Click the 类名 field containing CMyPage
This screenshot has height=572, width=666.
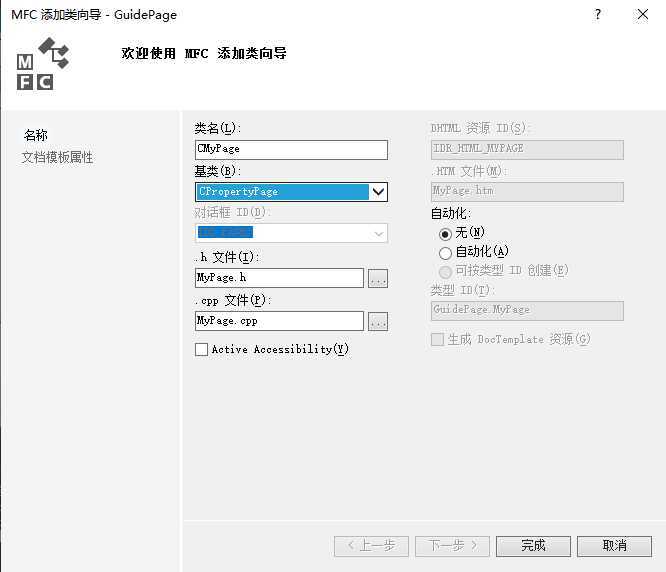[291, 149]
